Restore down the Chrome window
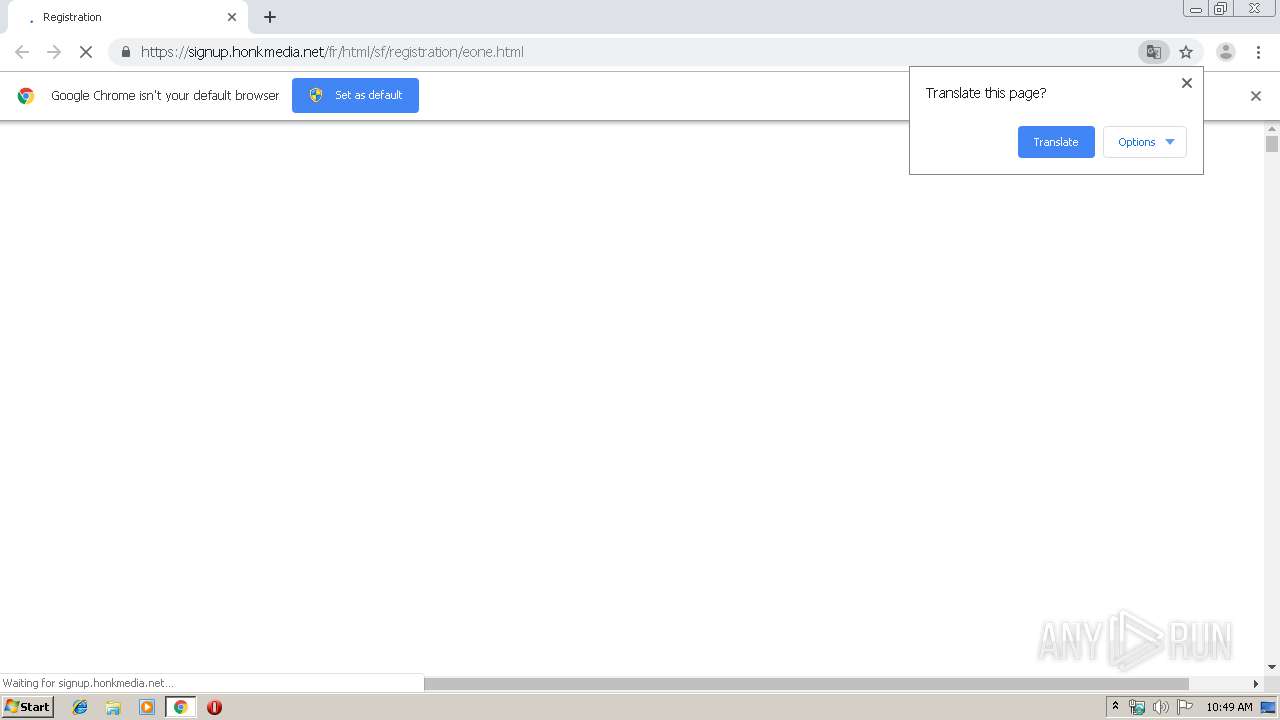Image resolution: width=1280 pixels, height=720 pixels. (1221, 9)
